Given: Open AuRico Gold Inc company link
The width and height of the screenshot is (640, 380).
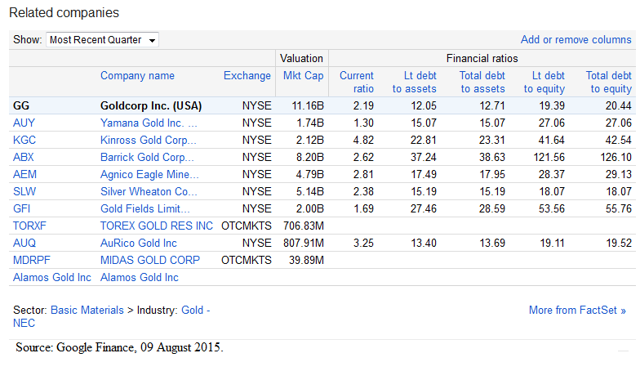Looking at the screenshot, I should click(x=138, y=243).
